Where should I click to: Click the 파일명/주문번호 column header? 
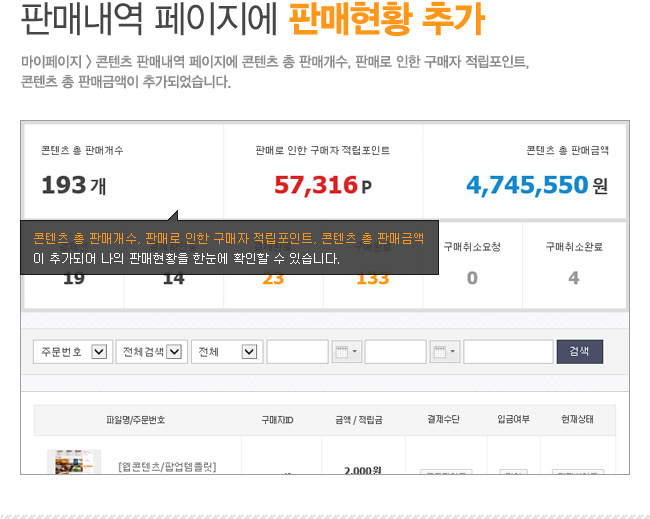coord(136,420)
